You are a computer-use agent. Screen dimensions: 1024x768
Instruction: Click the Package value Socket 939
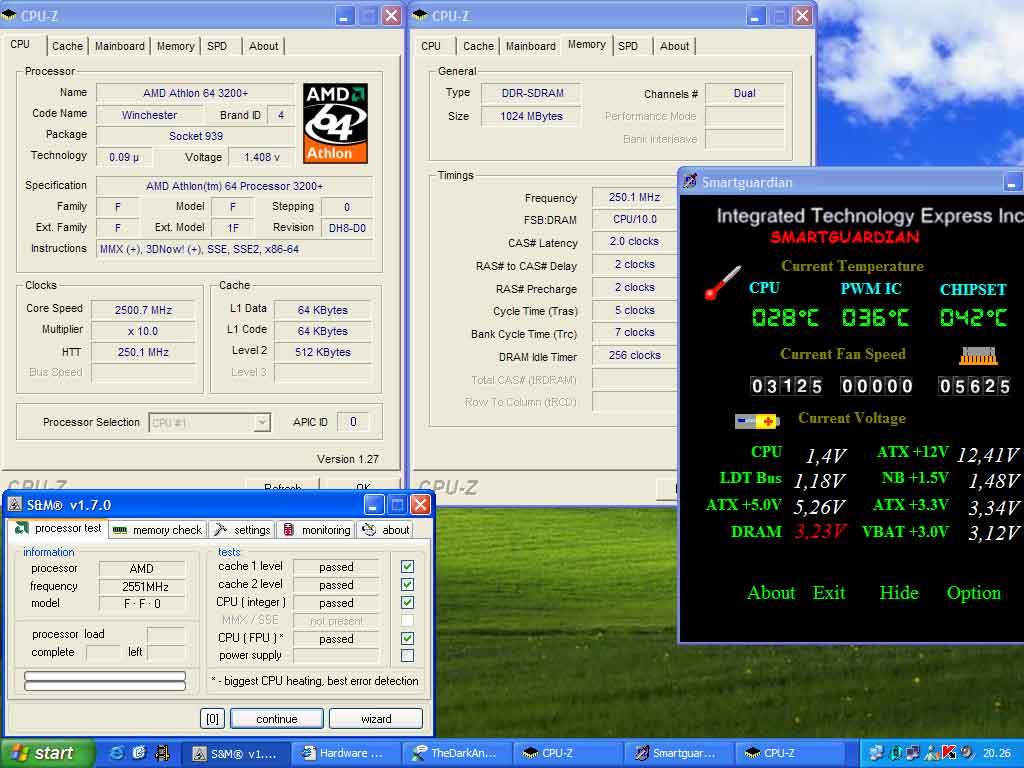tap(196, 136)
